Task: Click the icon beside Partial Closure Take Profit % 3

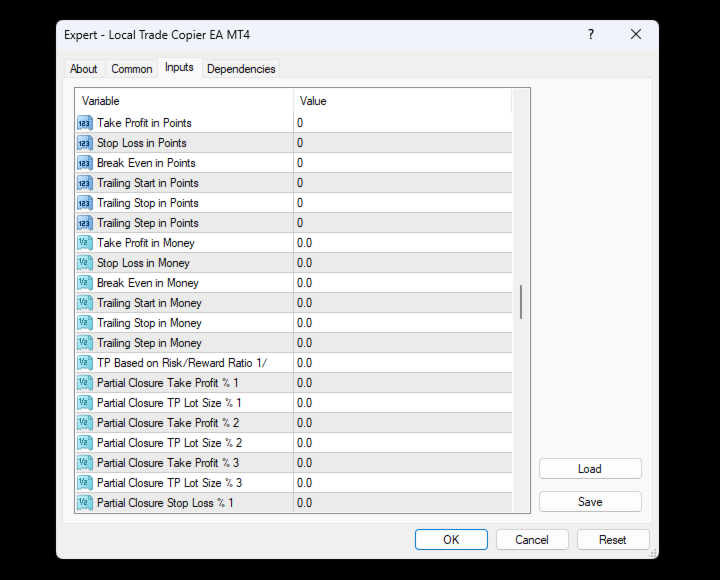Action: tap(85, 462)
